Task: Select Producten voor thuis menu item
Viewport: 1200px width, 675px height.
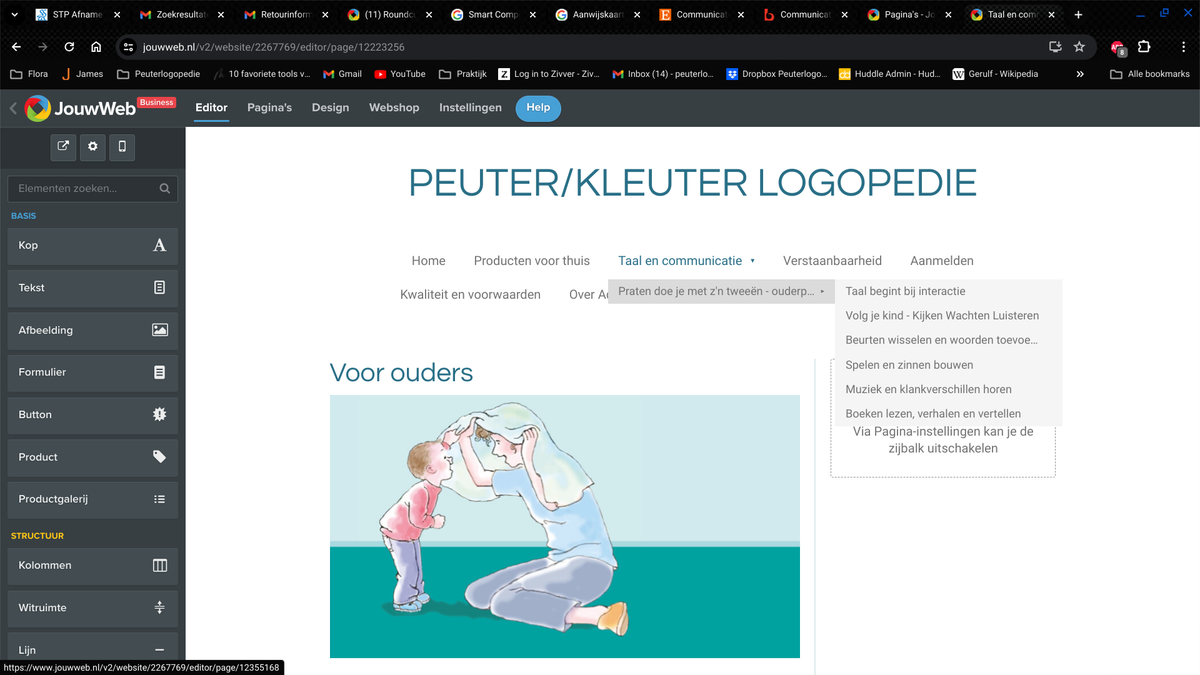Action: [x=532, y=261]
